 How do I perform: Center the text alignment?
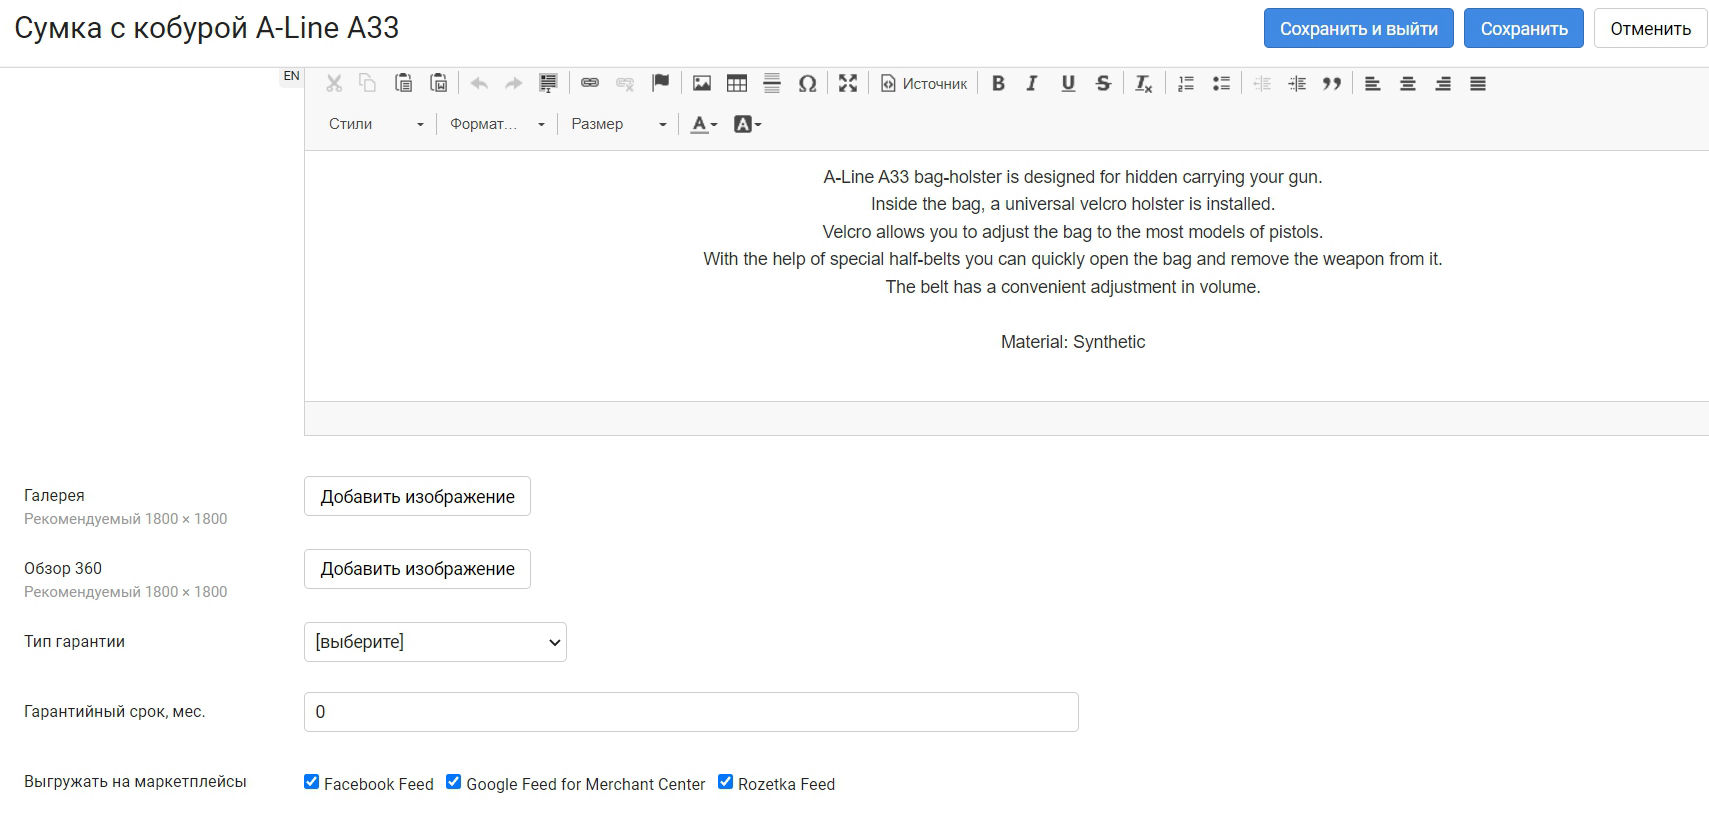(1408, 84)
